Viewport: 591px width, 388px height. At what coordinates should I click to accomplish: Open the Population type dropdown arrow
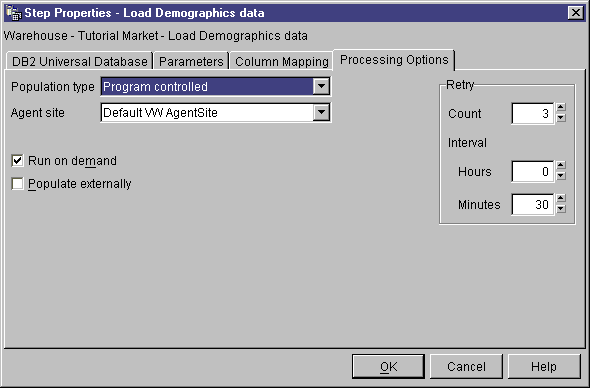coord(321,86)
